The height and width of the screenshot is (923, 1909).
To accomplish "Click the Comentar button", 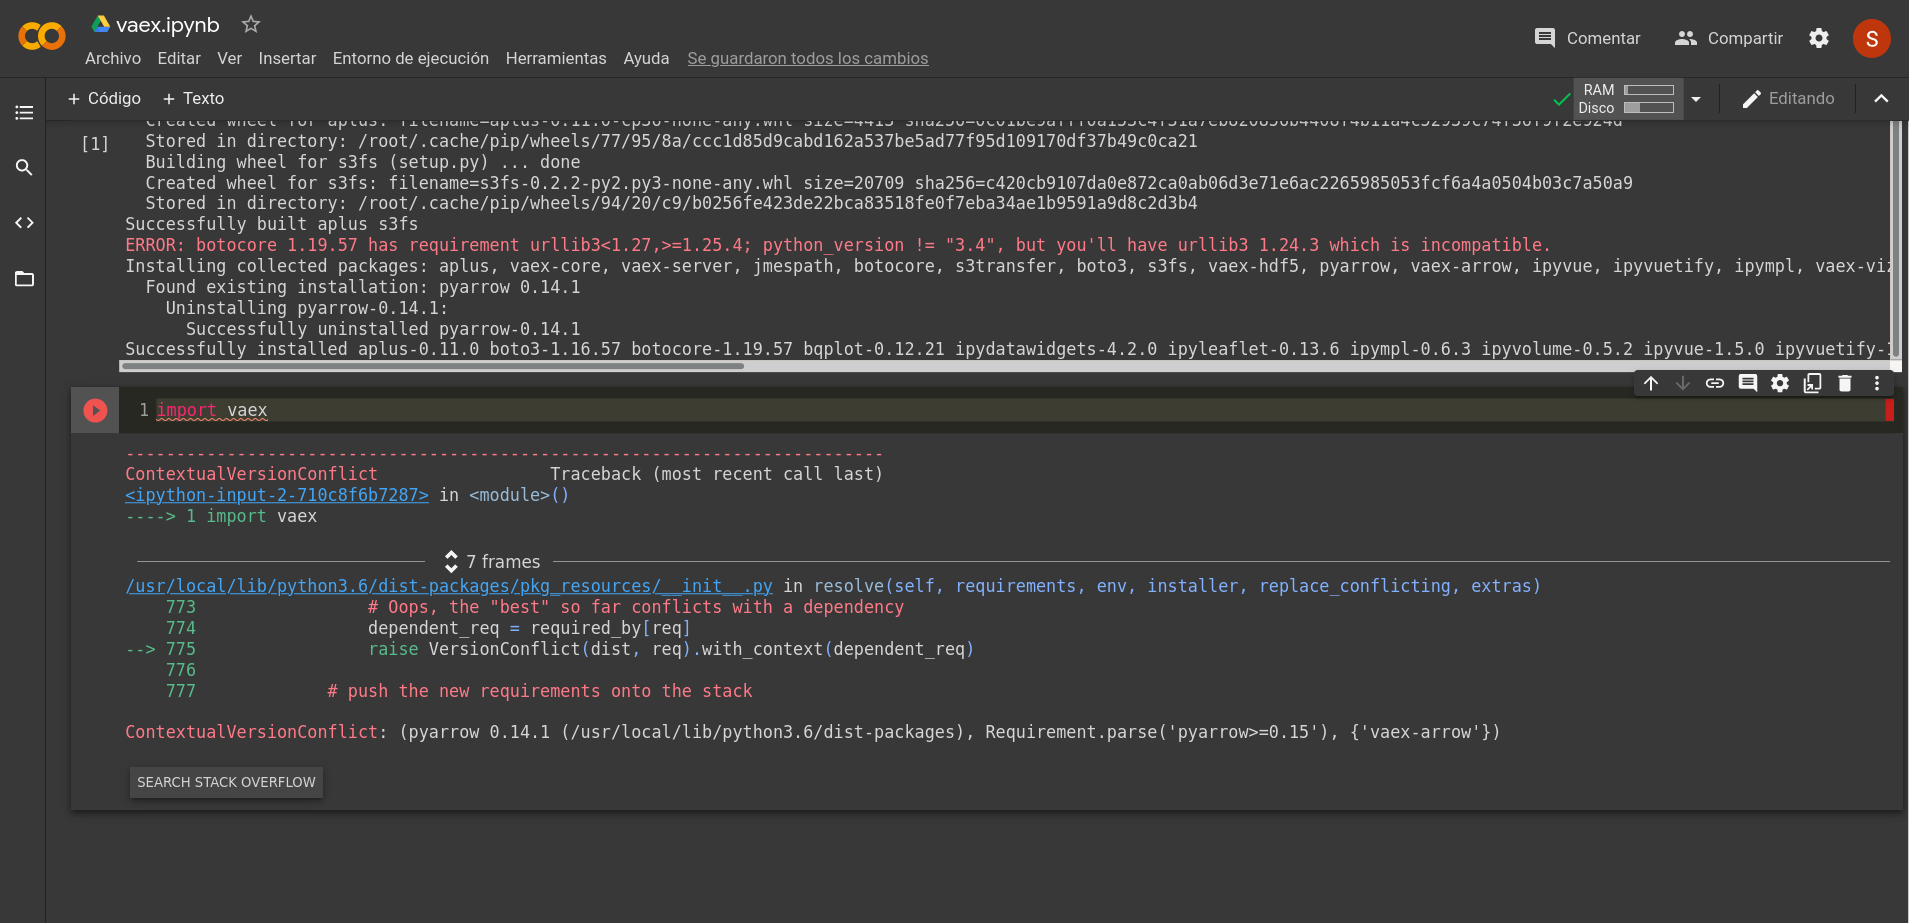I will [x=1587, y=38].
